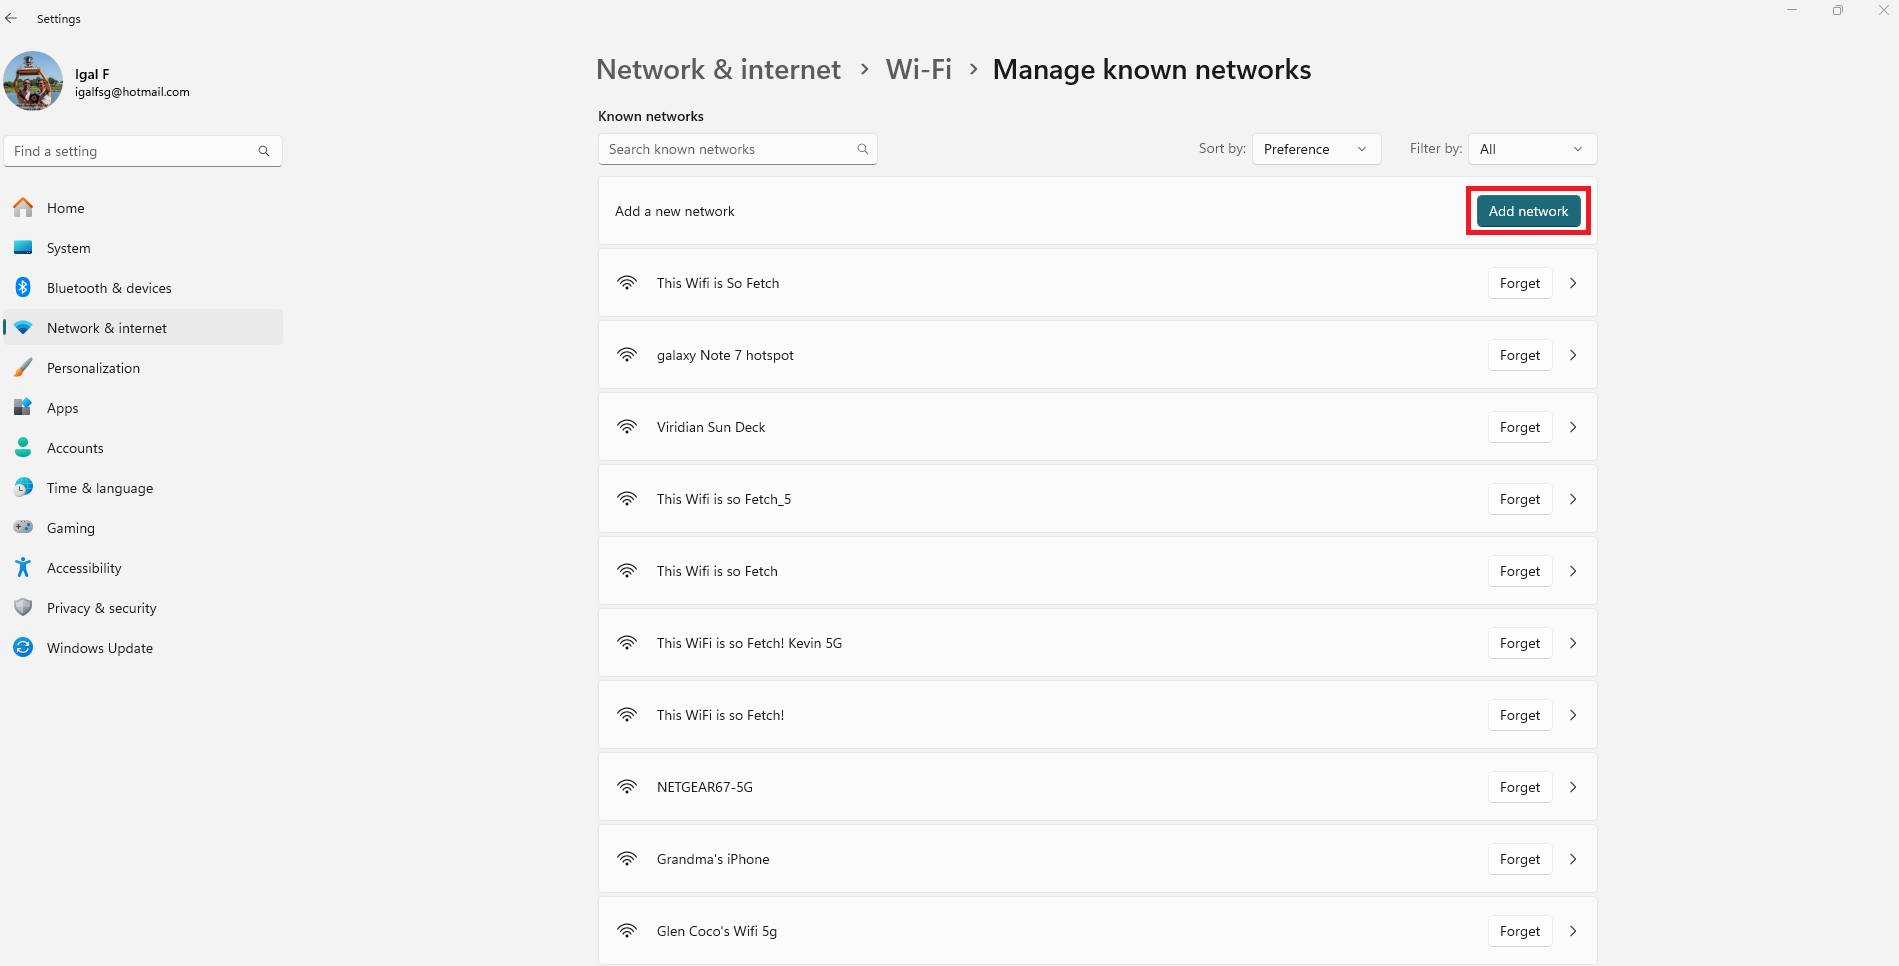
Task: Navigate to Wi-Fi in the breadcrumb
Action: tap(918, 69)
